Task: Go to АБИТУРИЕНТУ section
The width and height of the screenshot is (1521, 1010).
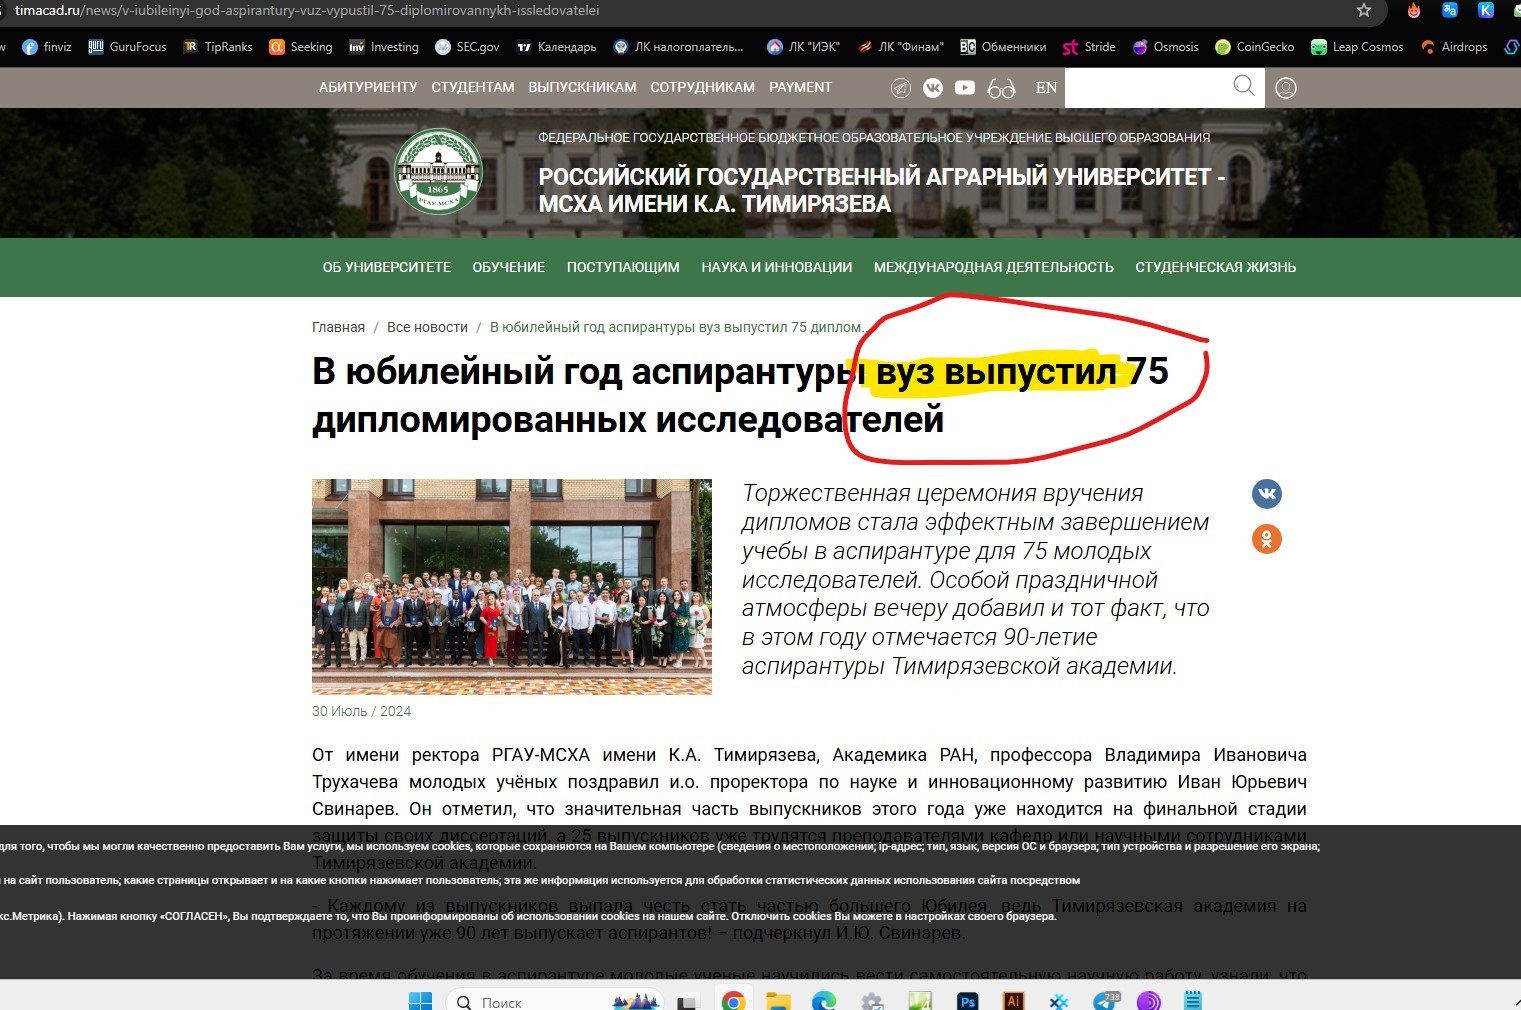Action: [x=368, y=87]
